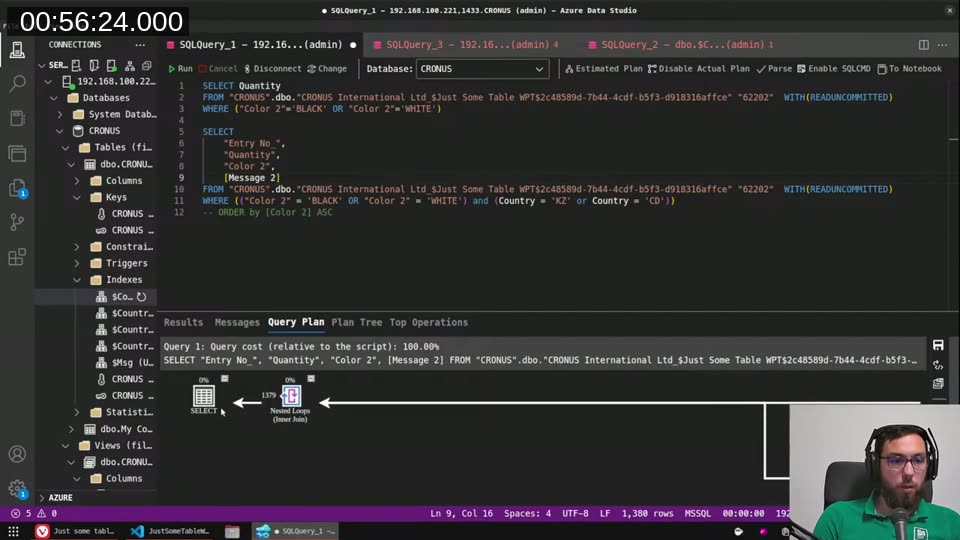
Task: Collapse the SELECT plan node minus box
Action: pos(225,378)
